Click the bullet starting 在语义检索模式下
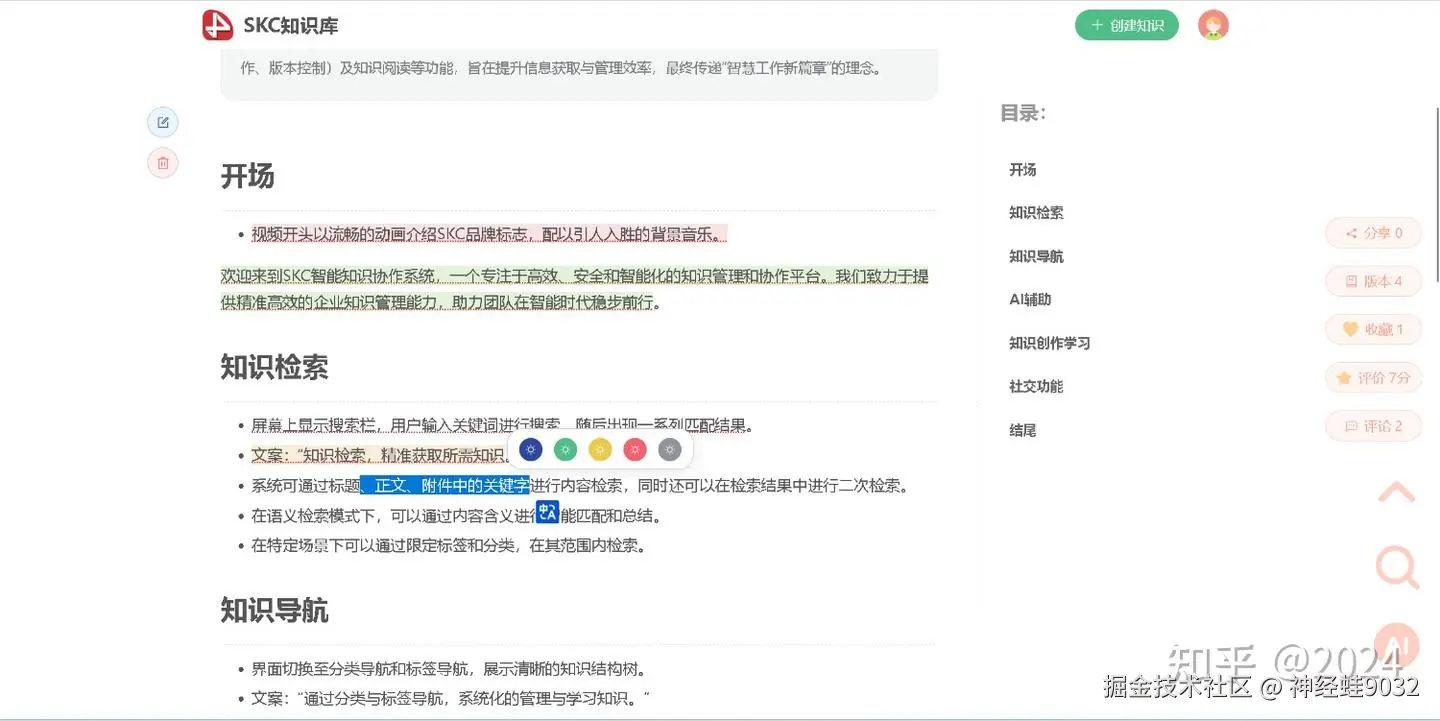 coord(456,516)
